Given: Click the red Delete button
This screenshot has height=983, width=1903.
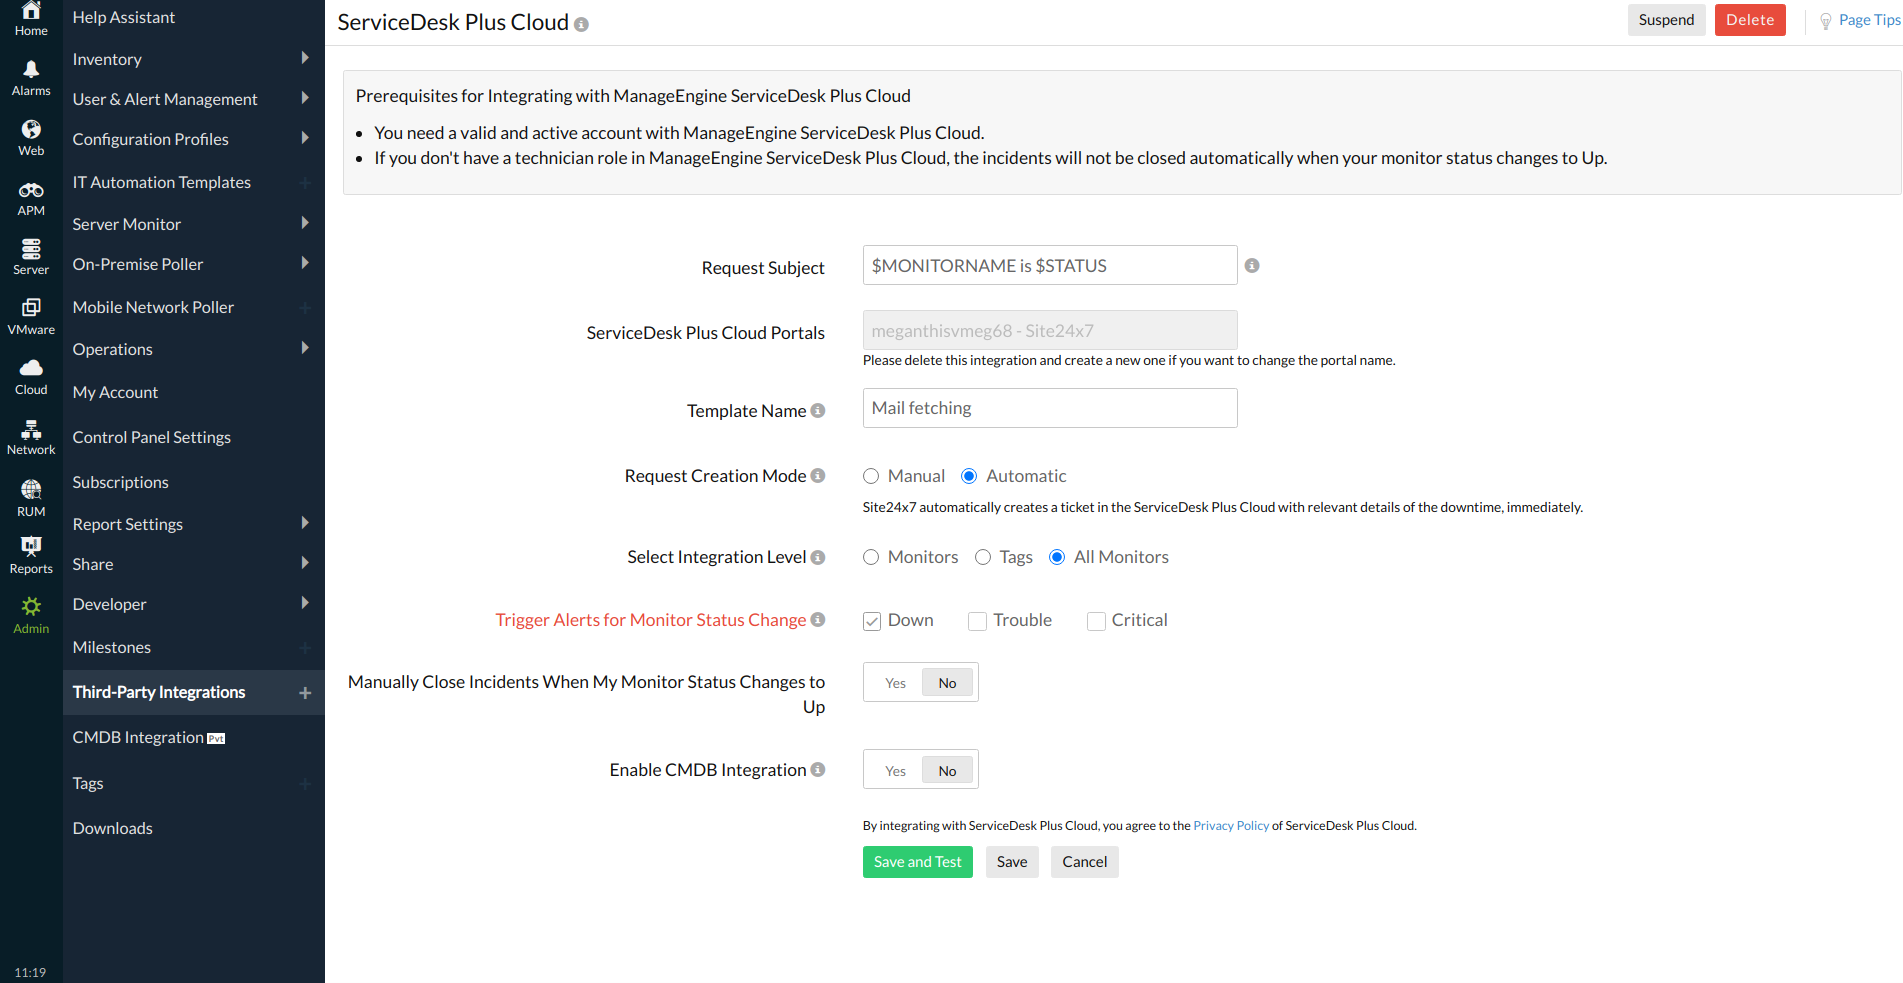Looking at the screenshot, I should pos(1750,20).
